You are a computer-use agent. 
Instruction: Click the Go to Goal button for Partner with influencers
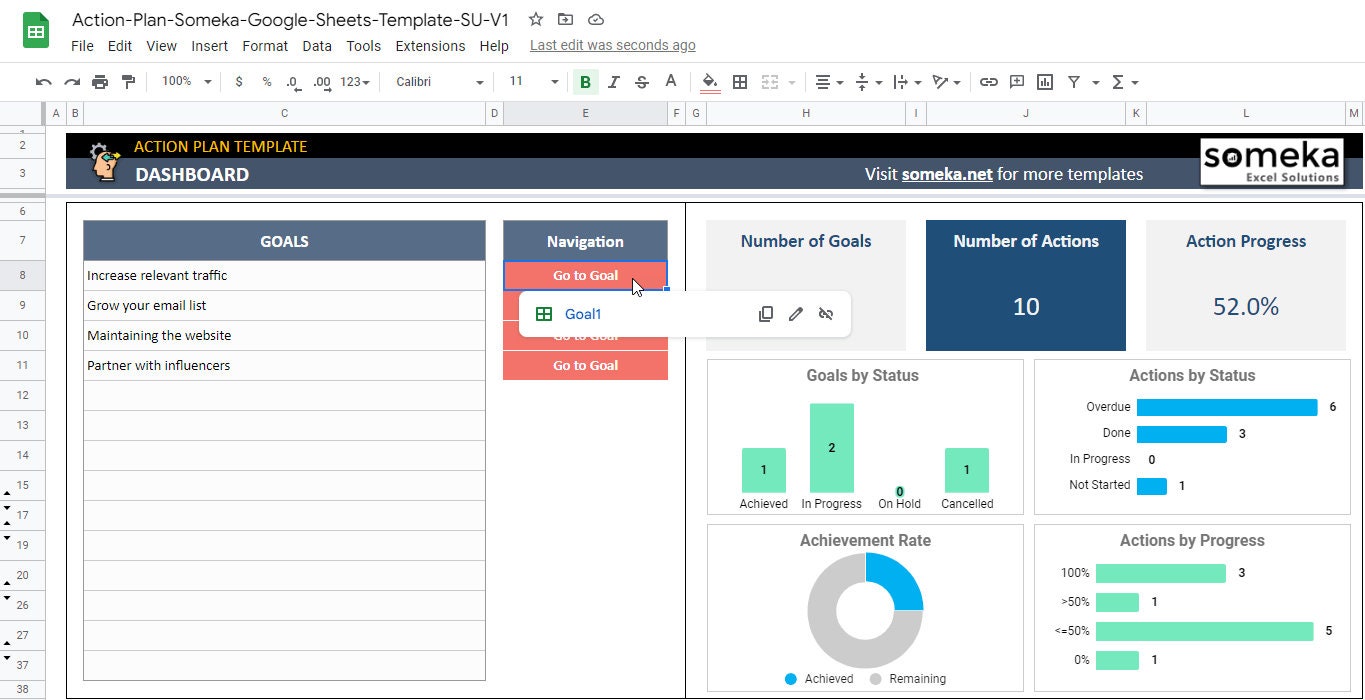point(585,365)
